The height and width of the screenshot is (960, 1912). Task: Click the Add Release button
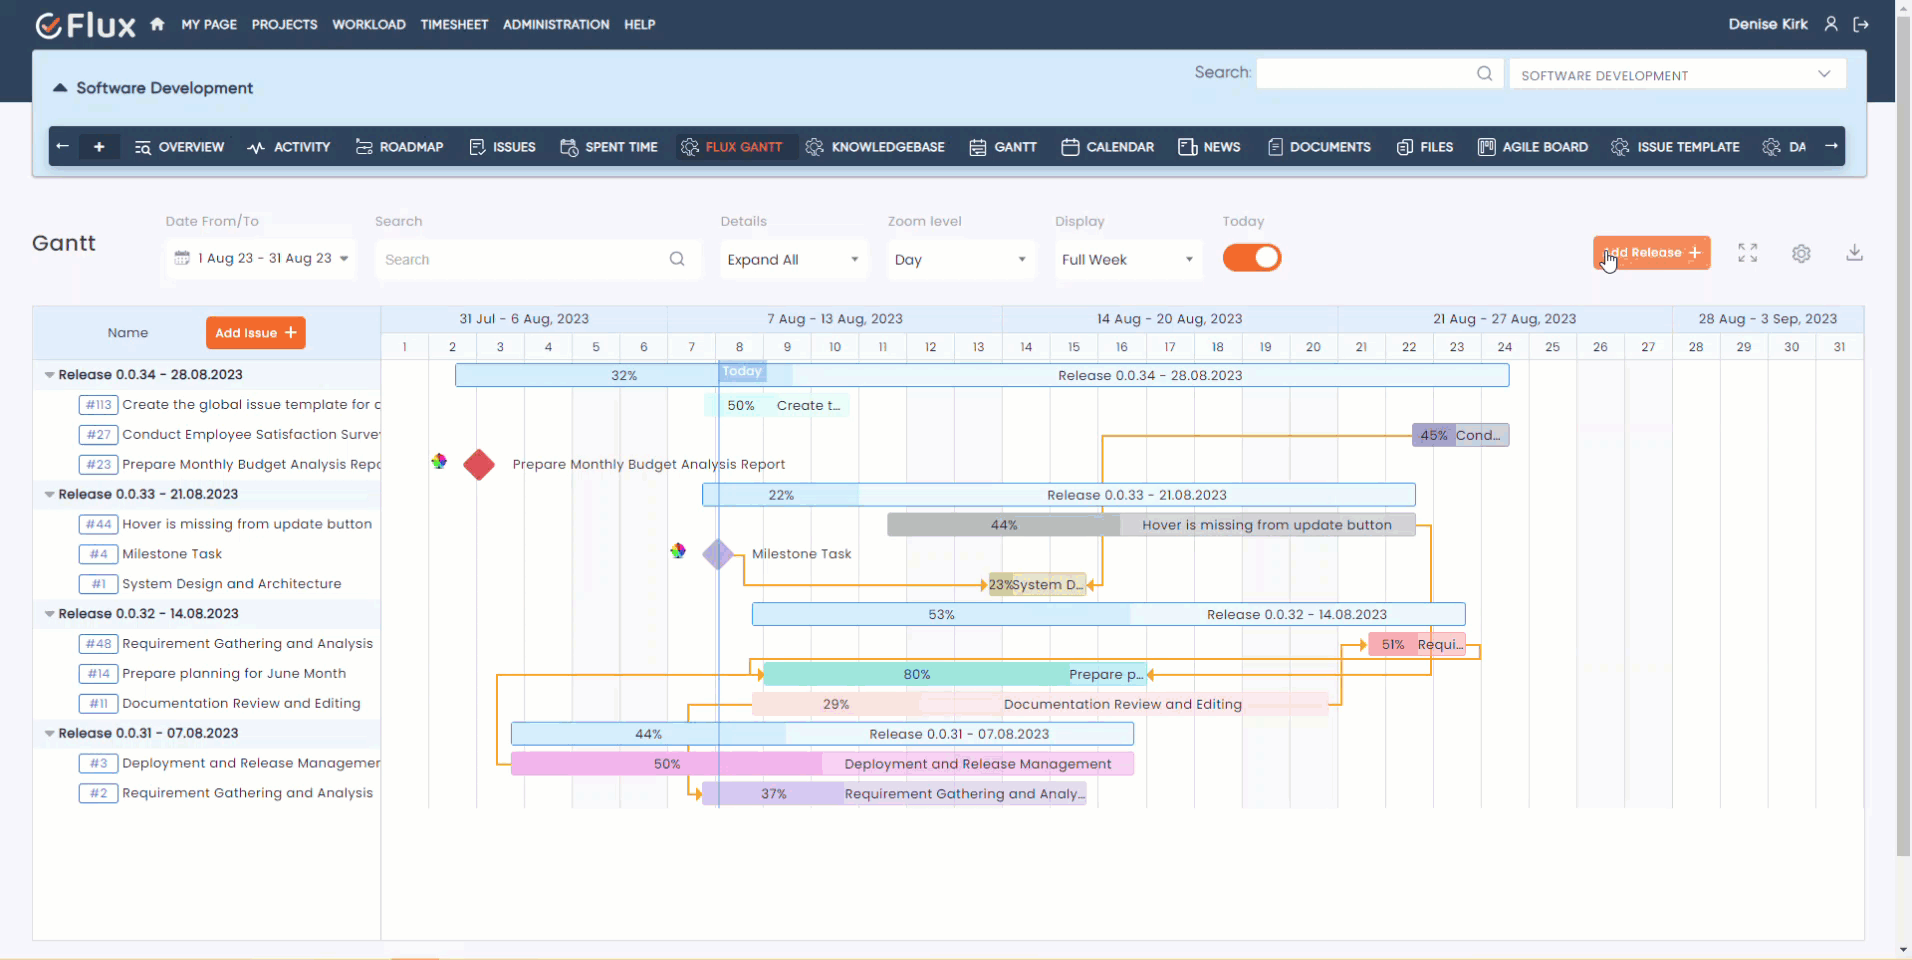(x=1651, y=253)
